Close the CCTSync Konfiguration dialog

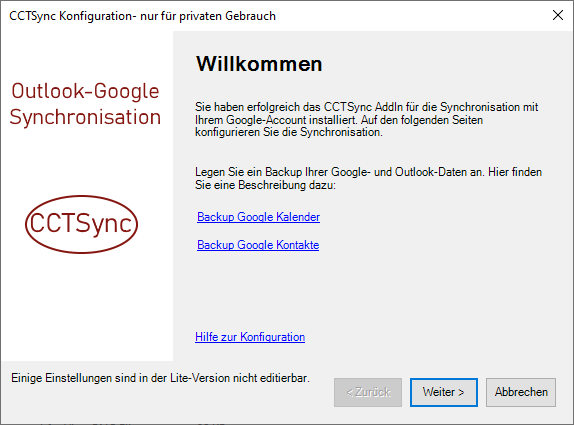click(x=558, y=15)
